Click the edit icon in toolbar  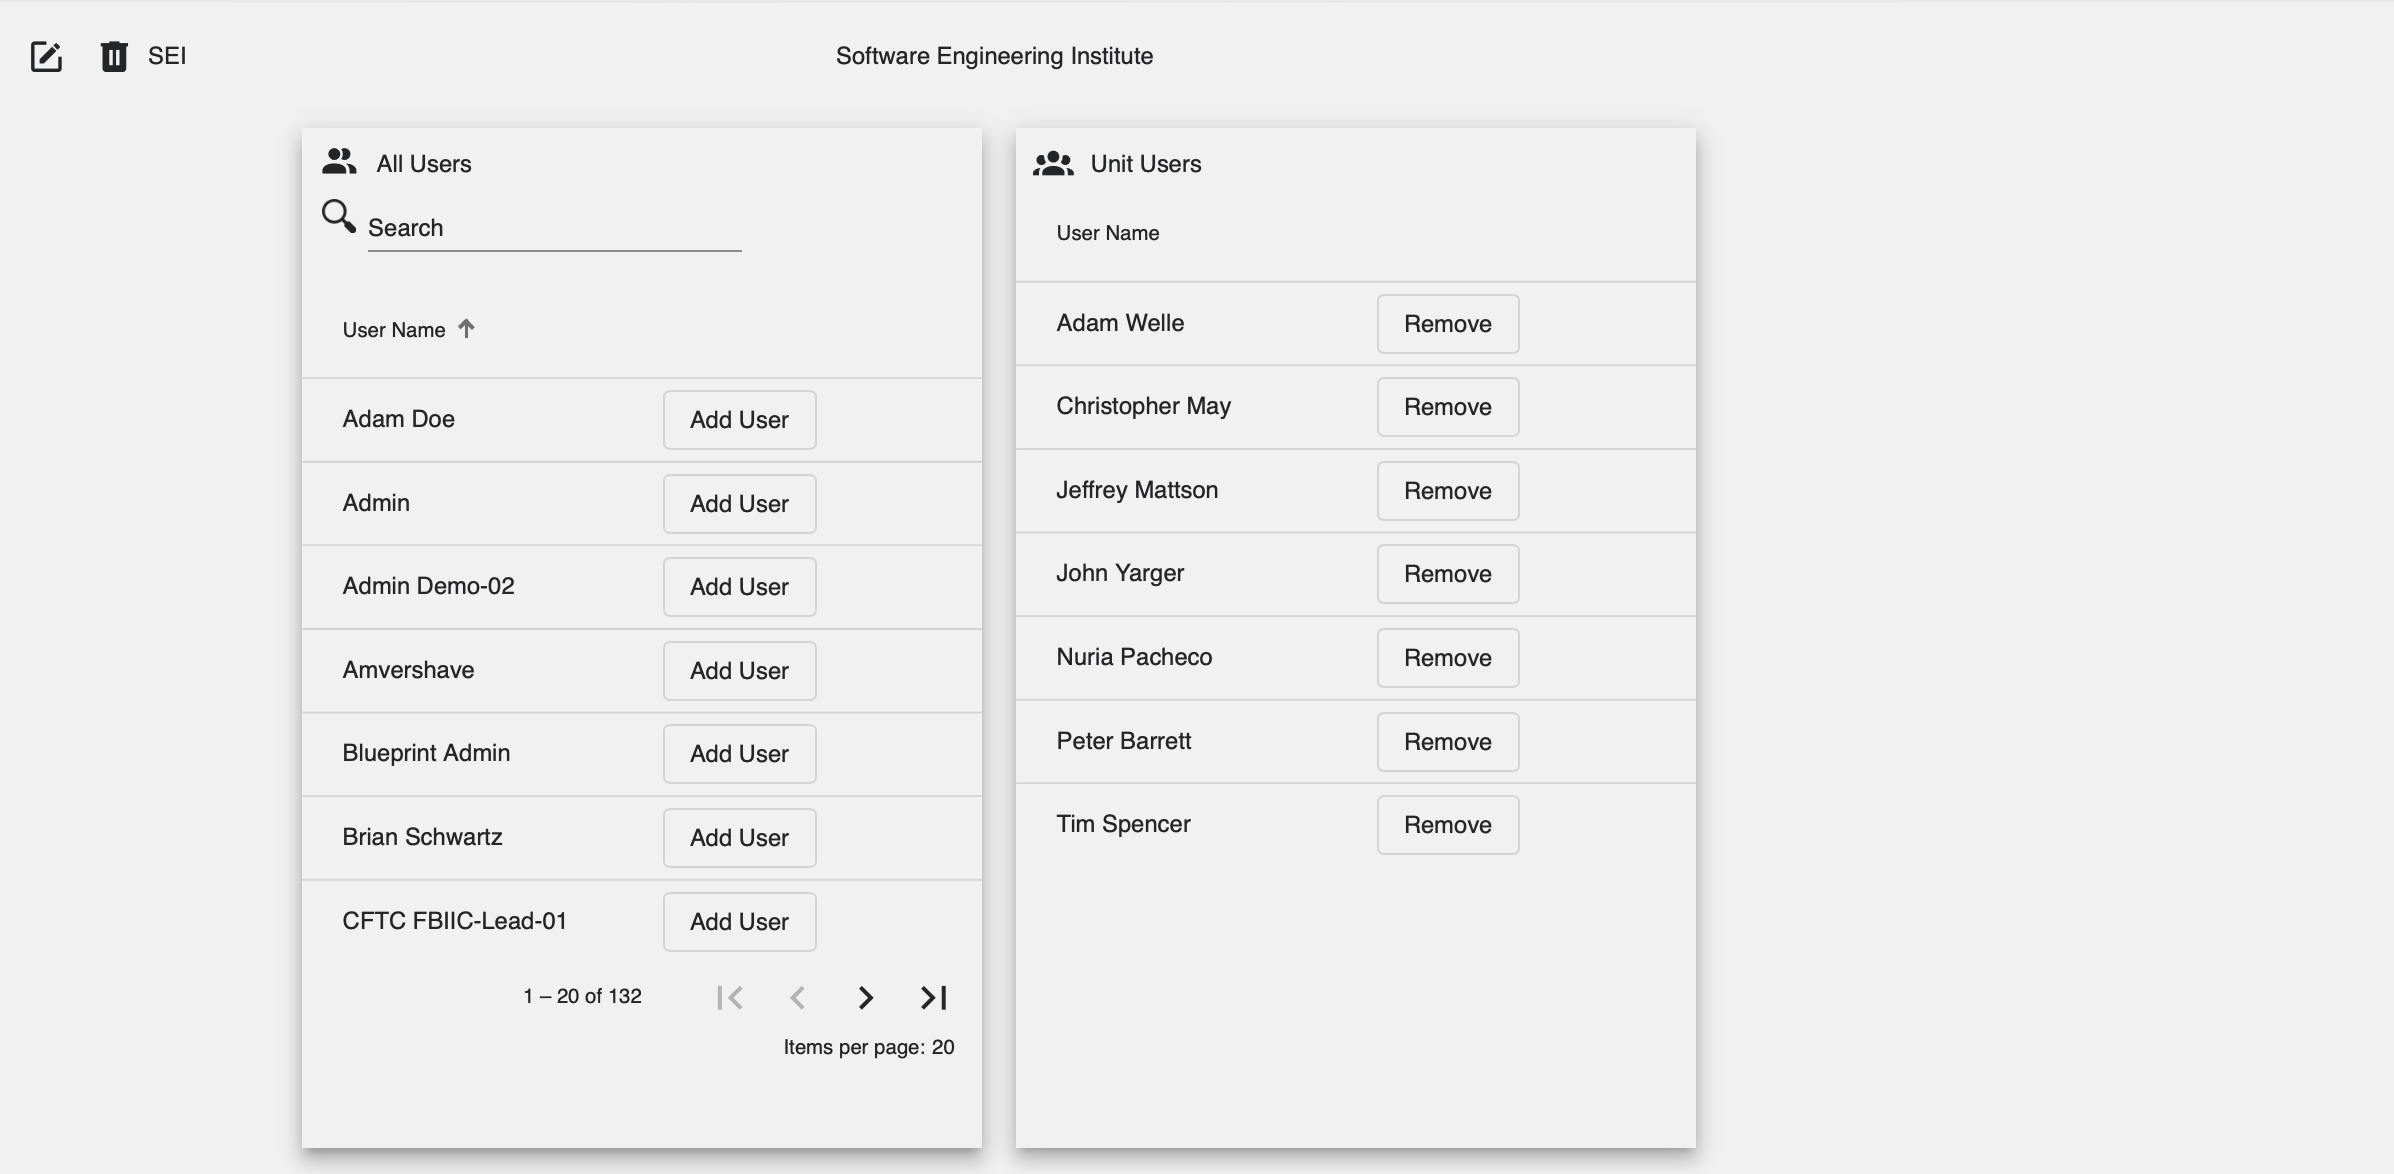[x=46, y=55]
